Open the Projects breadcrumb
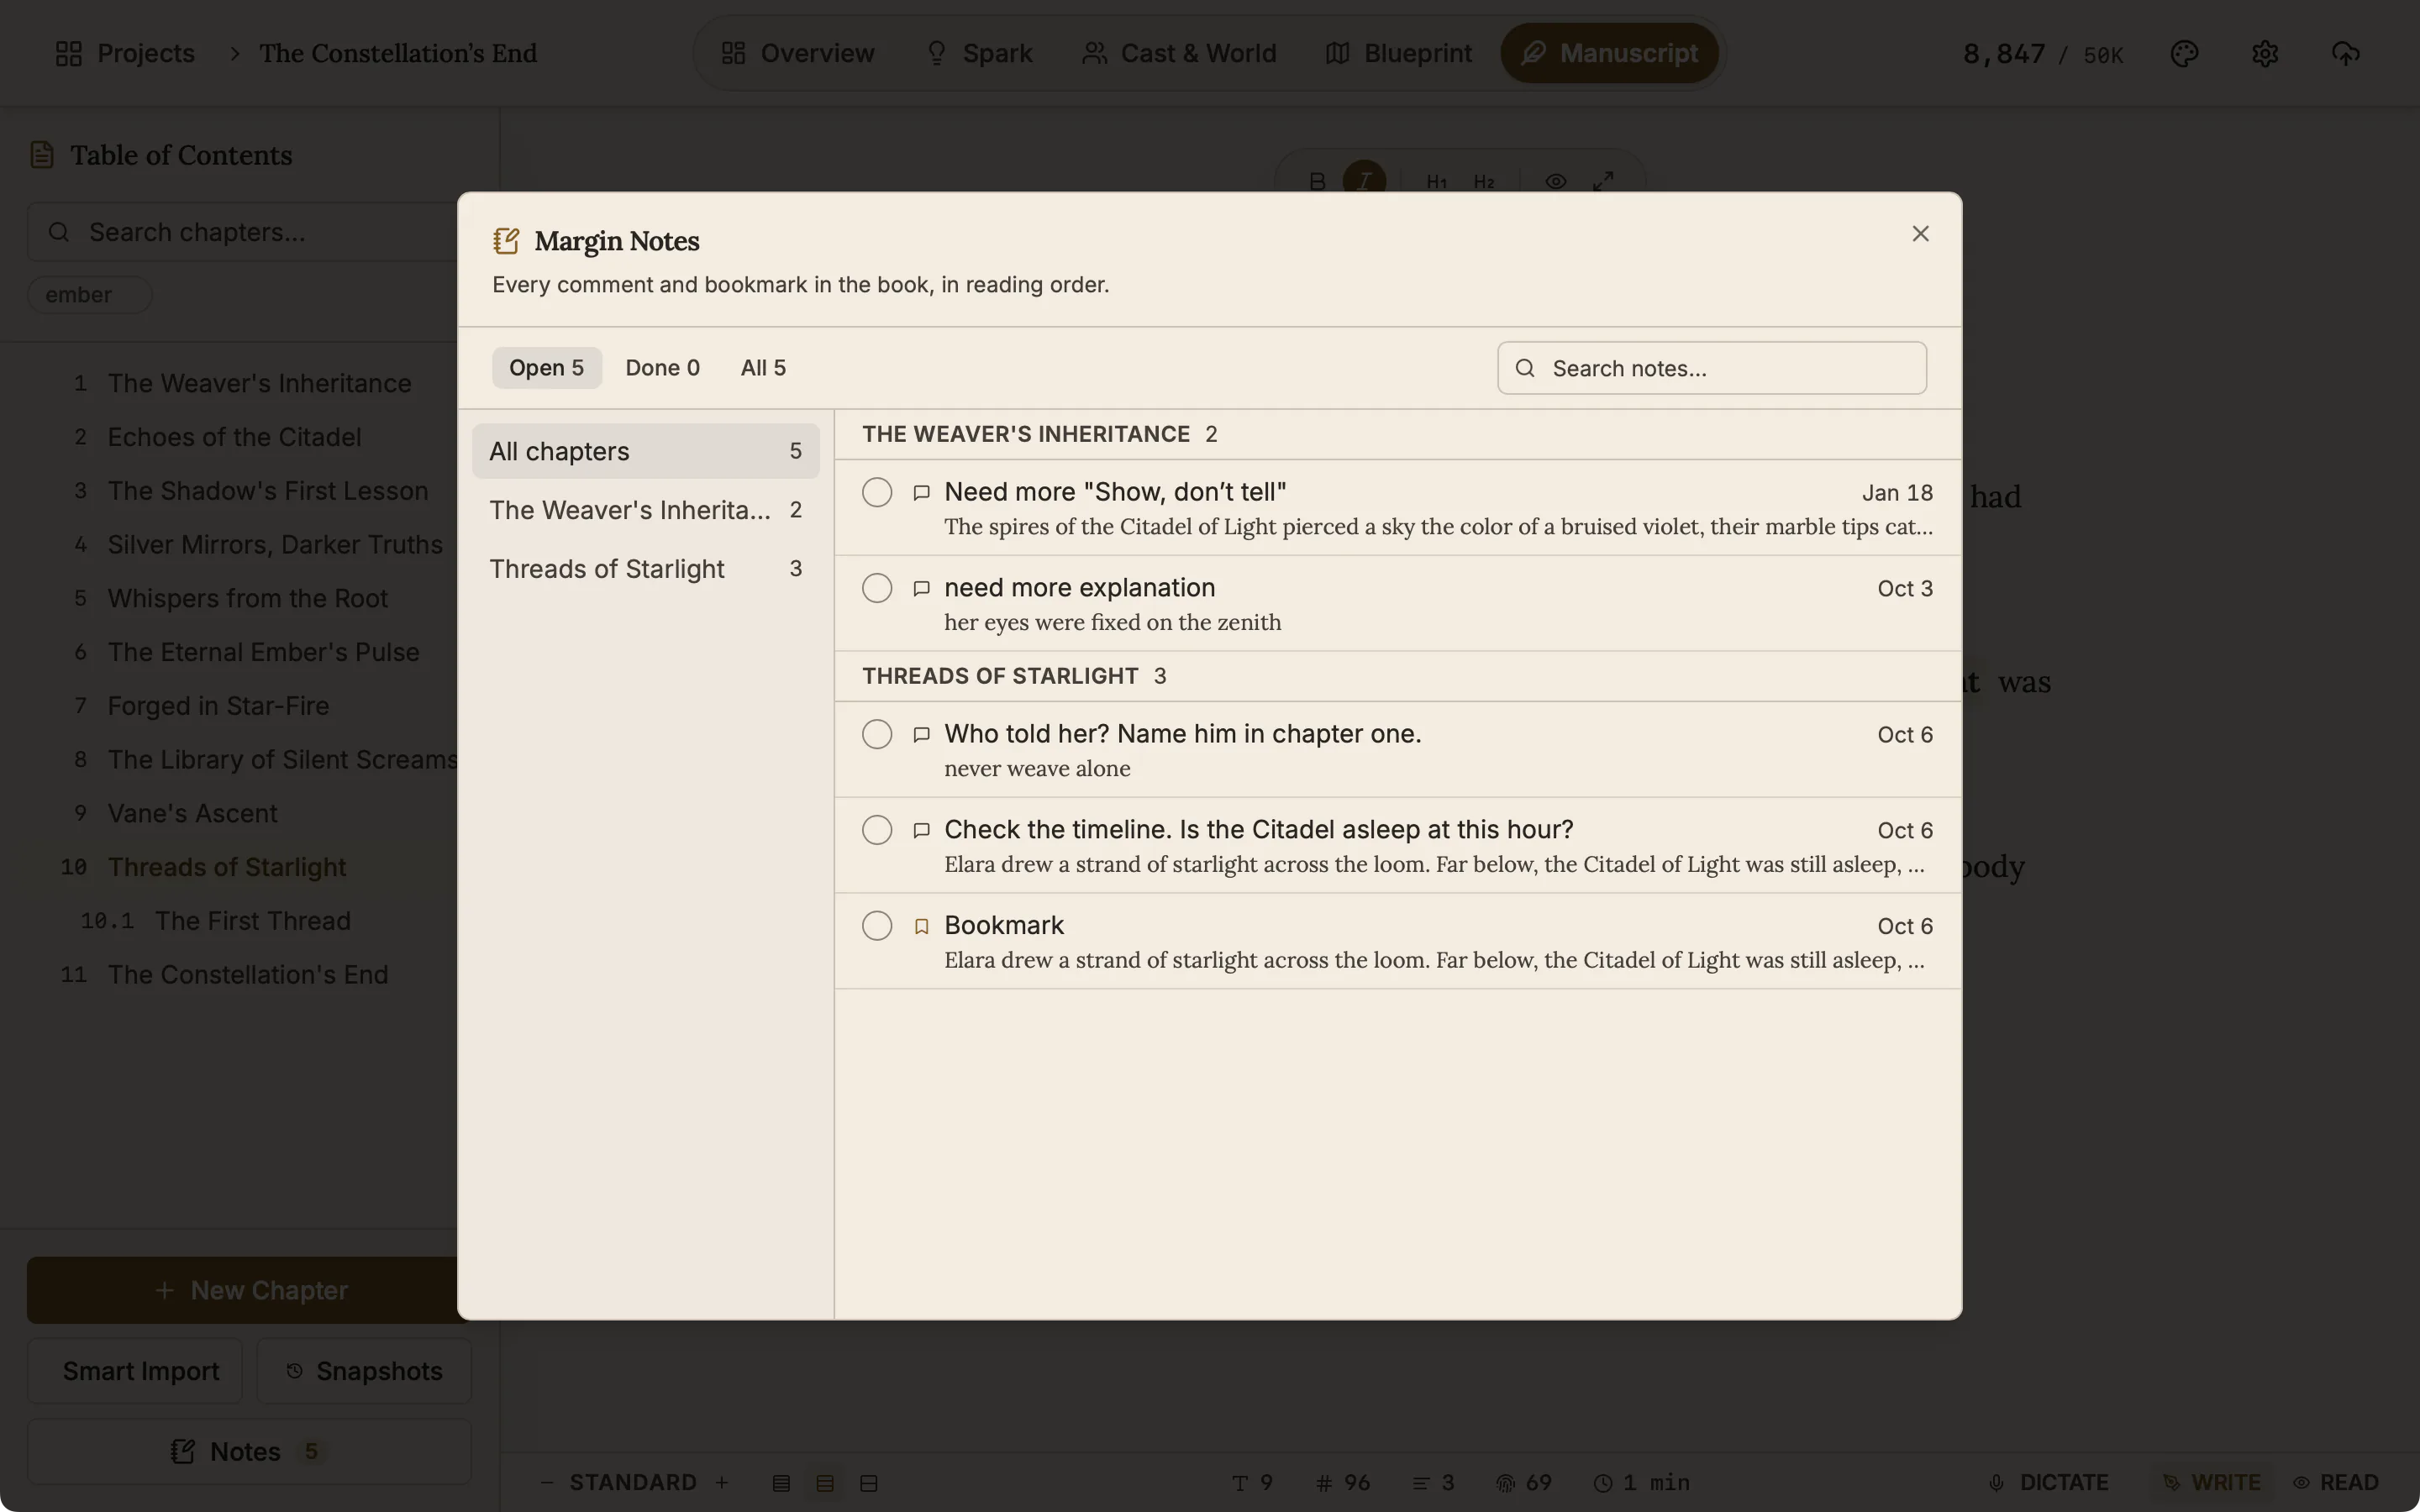This screenshot has width=2420, height=1512. tap(125, 53)
